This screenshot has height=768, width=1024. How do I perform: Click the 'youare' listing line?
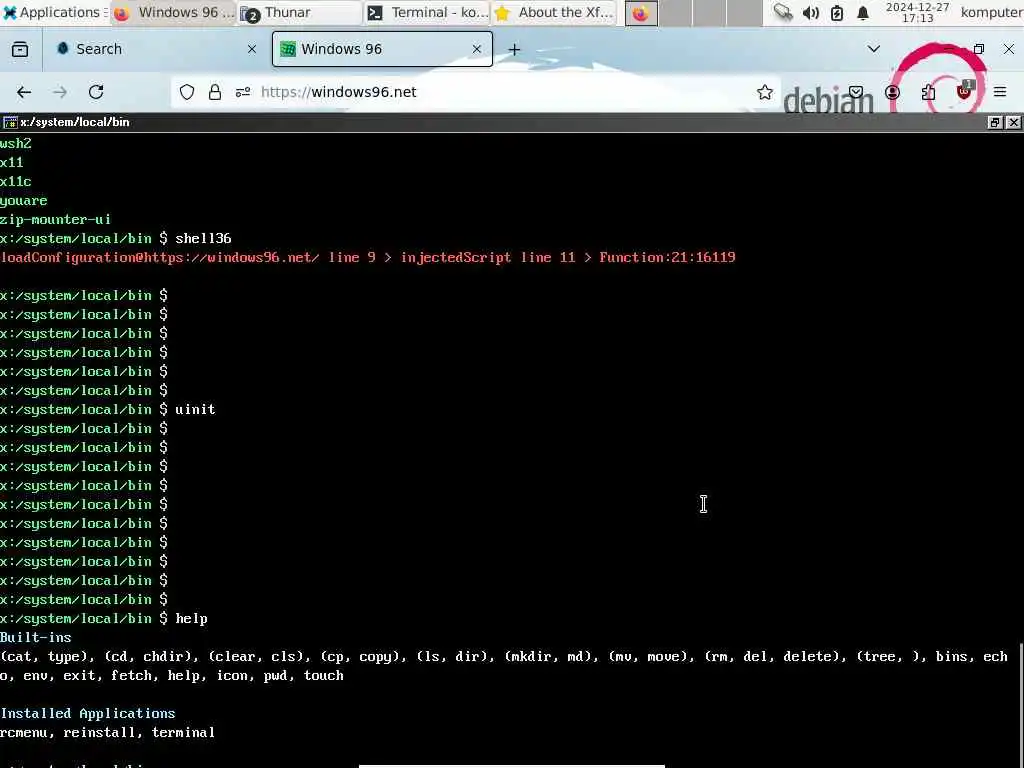click(24, 200)
